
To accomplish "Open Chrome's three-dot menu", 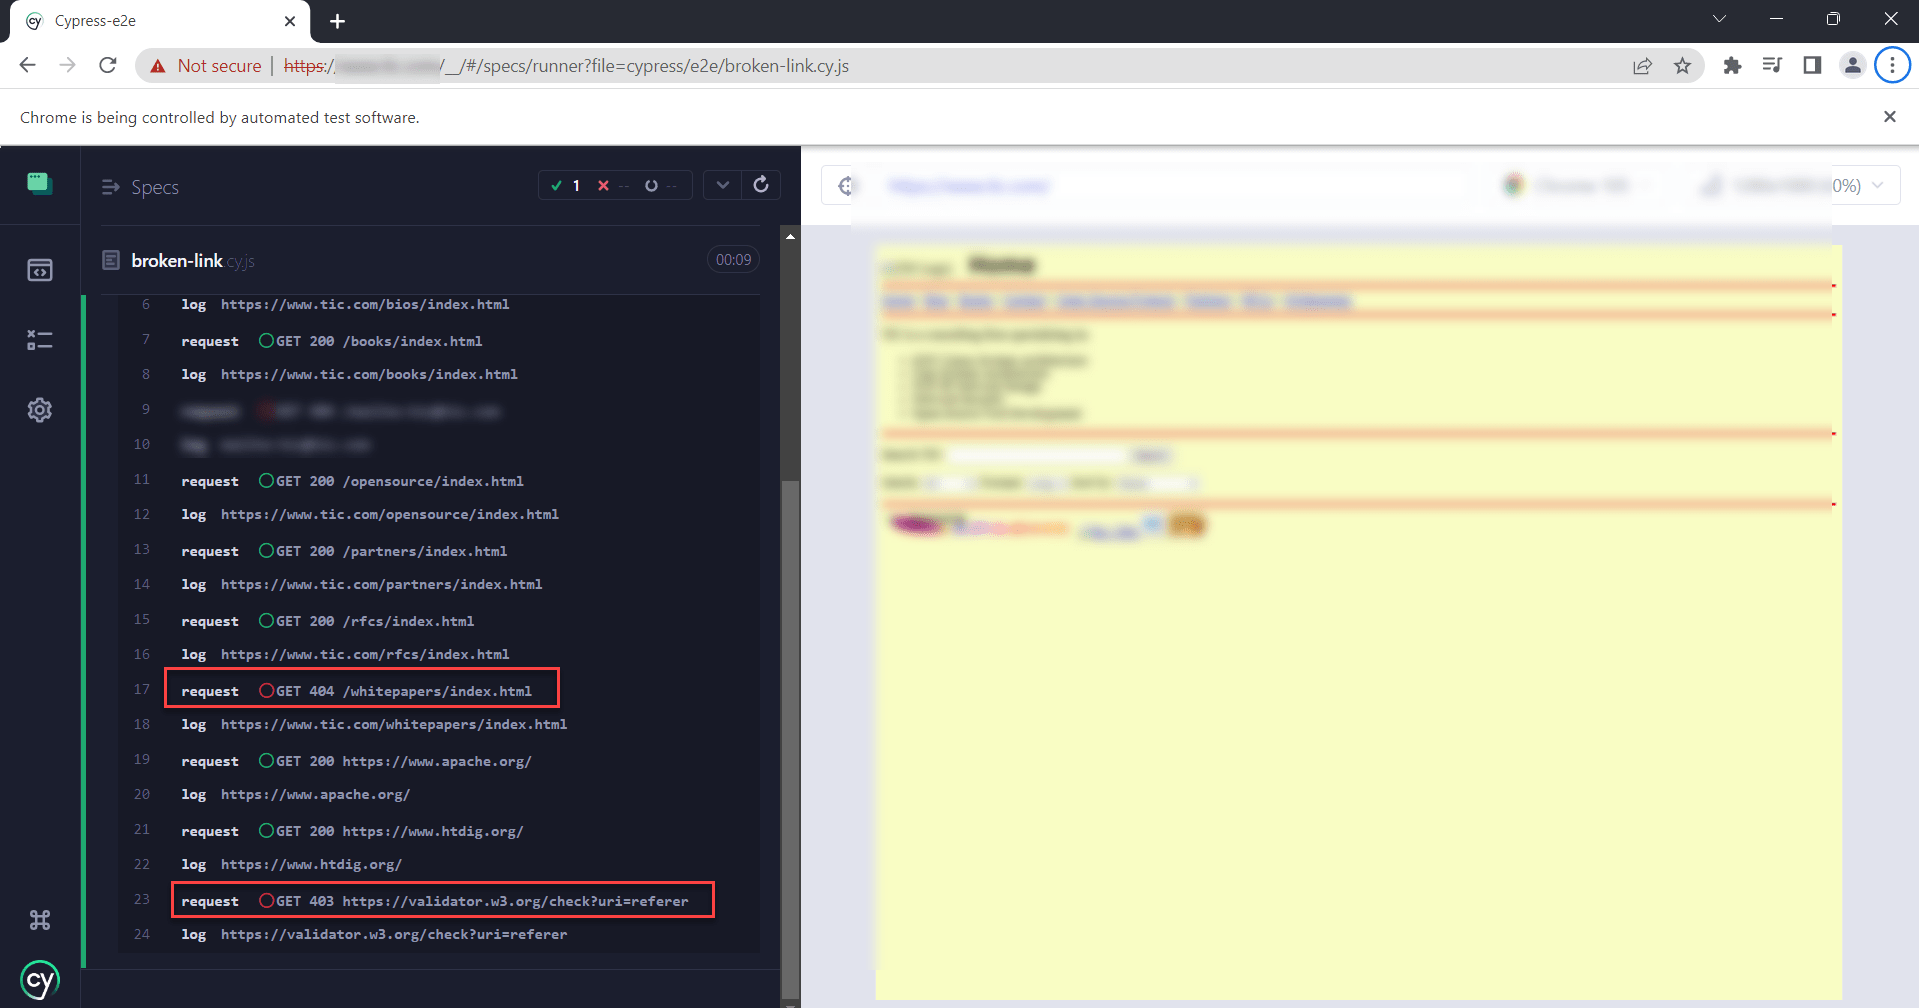I will 1891,65.
